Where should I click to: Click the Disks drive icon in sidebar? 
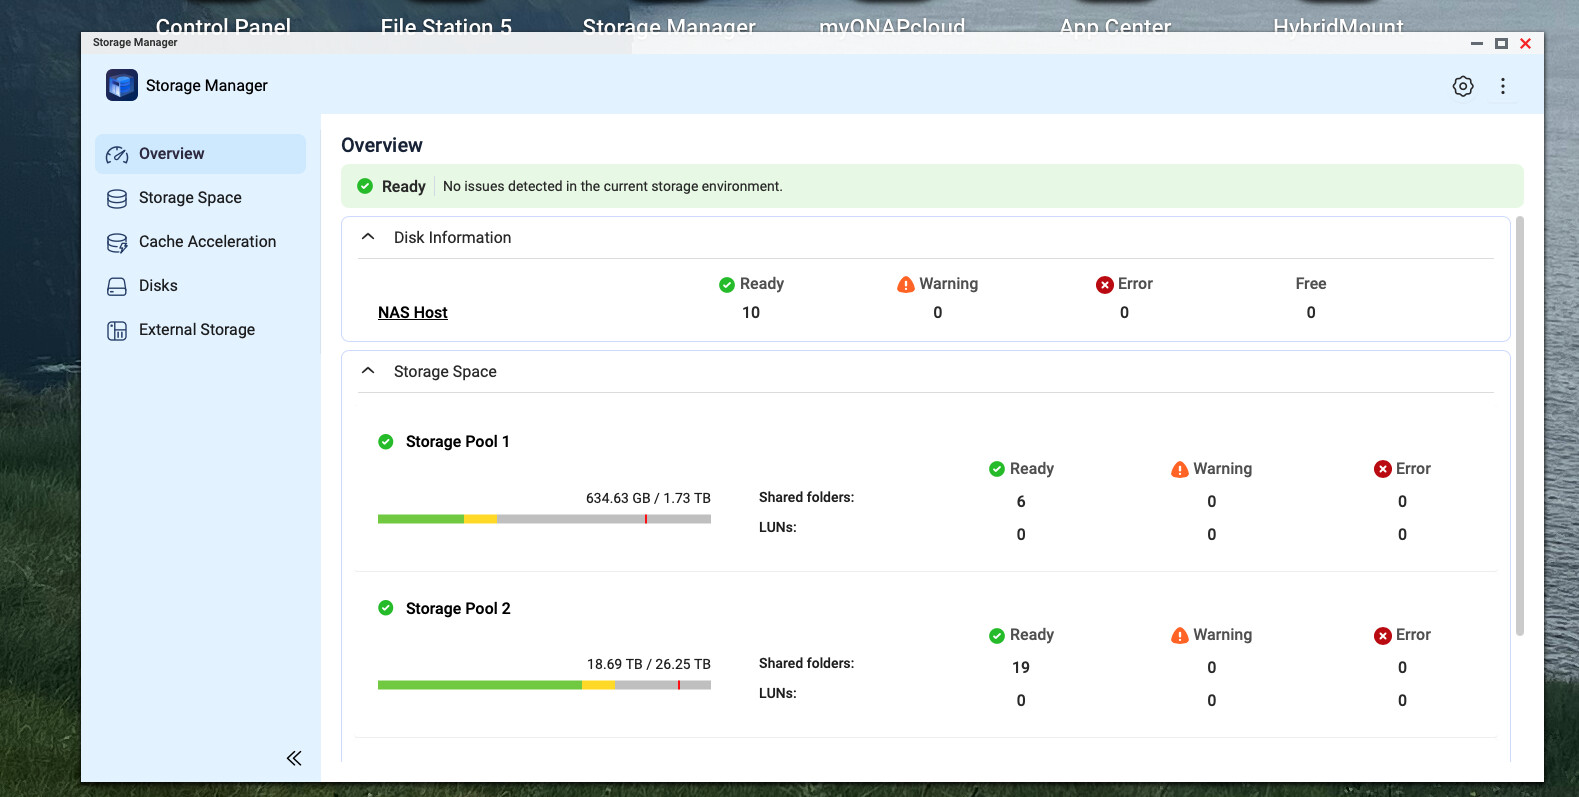click(117, 286)
